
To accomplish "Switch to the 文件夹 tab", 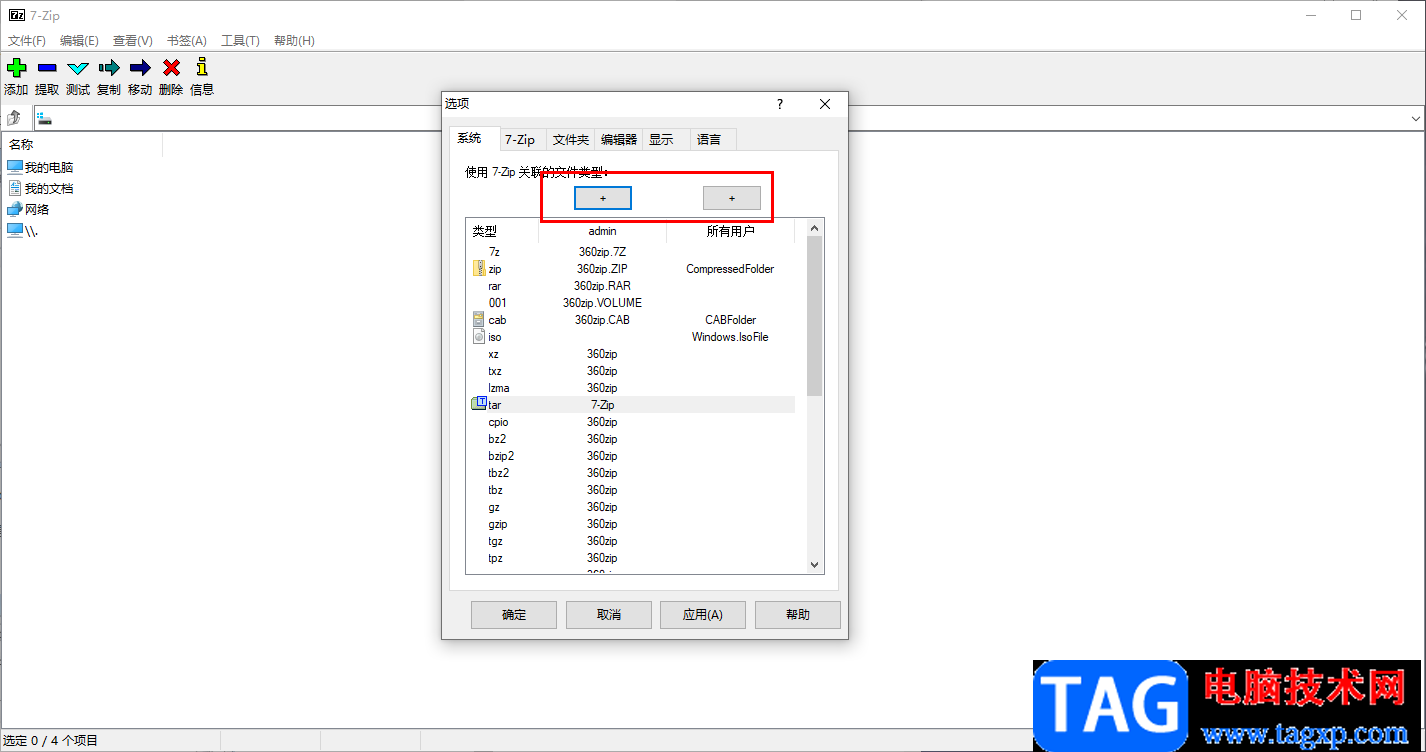I will tap(571, 140).
